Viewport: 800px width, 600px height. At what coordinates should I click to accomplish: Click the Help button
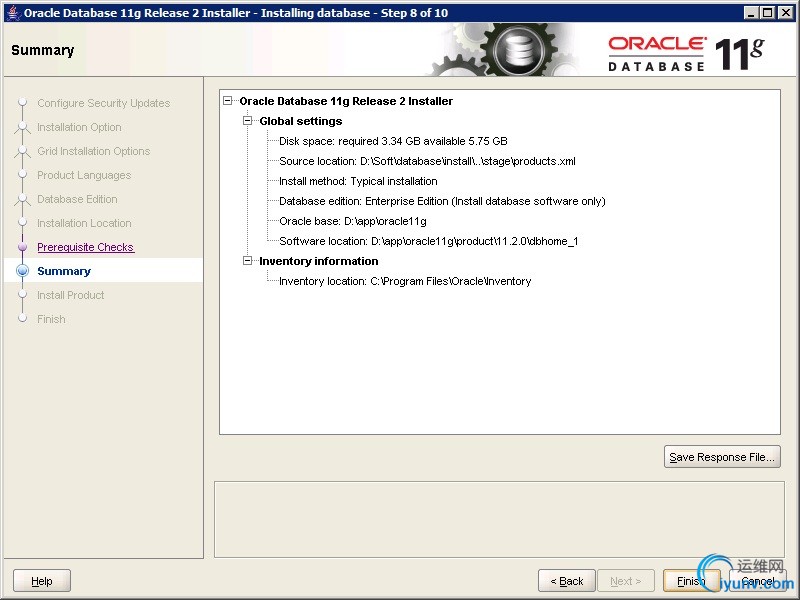[x=42, y=581]
